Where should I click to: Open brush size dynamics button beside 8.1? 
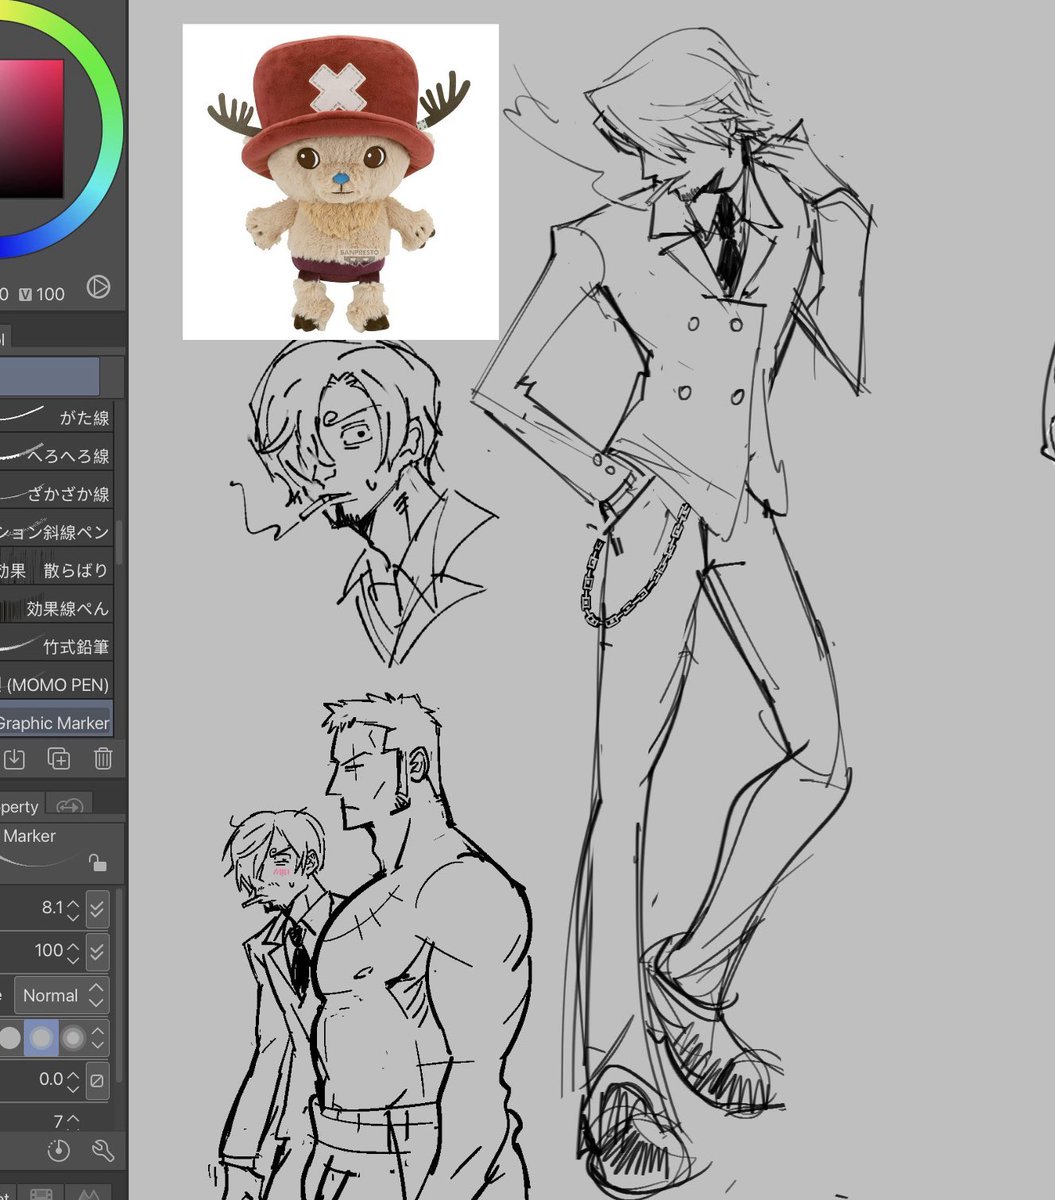97,908
